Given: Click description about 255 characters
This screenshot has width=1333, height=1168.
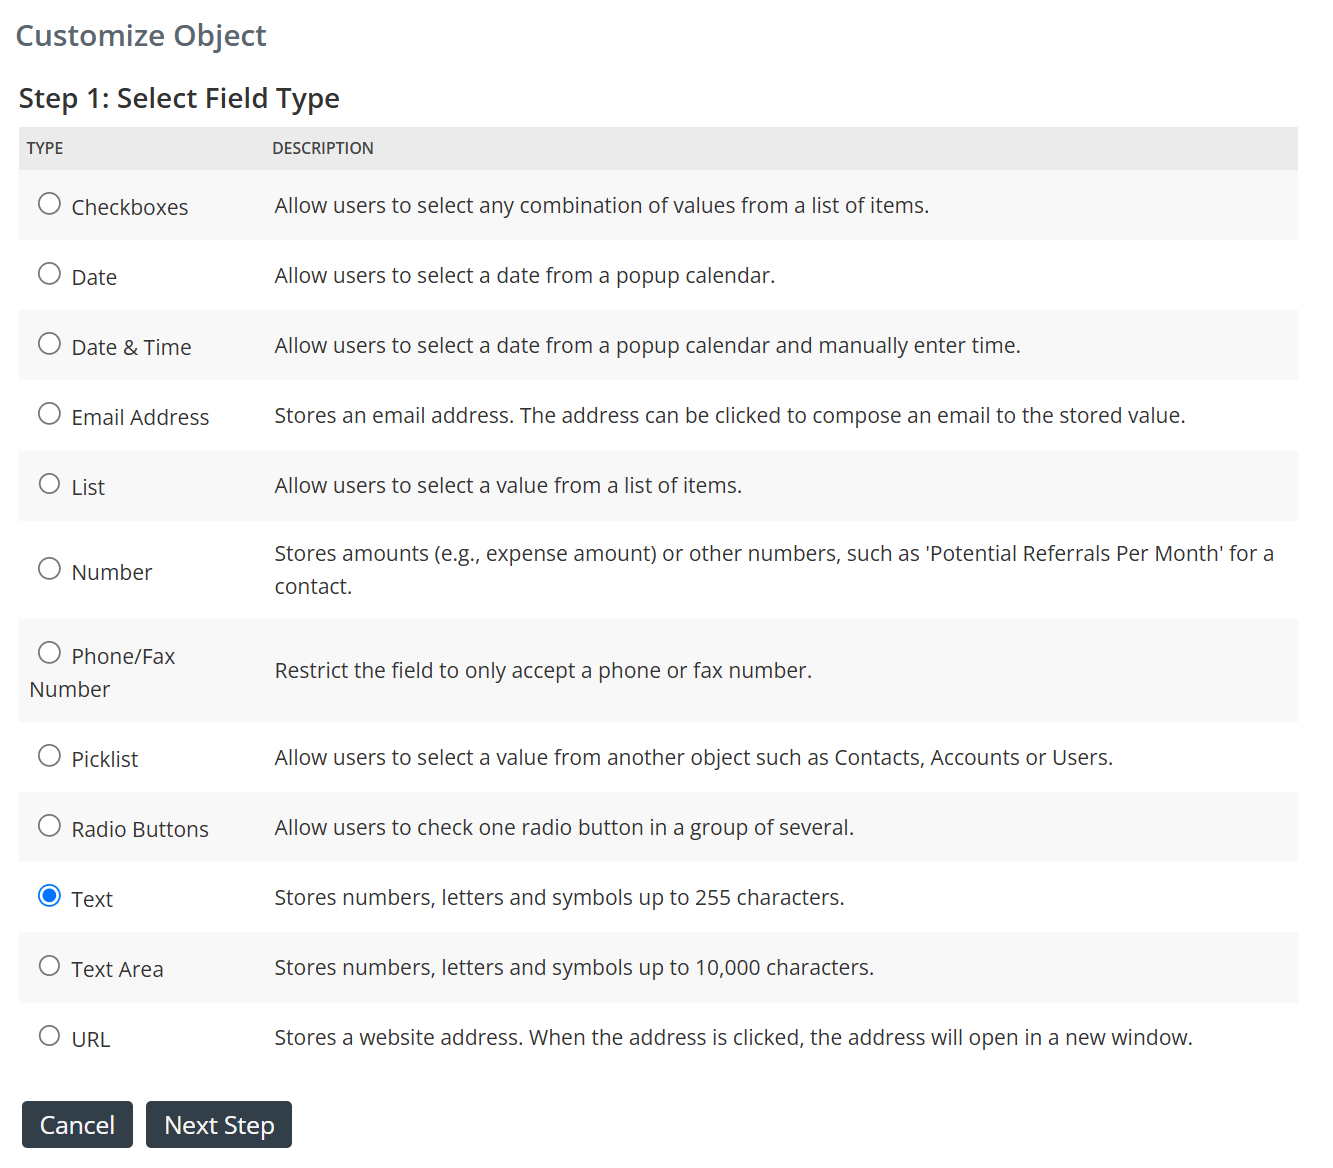Looking at the screenshot, I should click(x=559, y=897).
